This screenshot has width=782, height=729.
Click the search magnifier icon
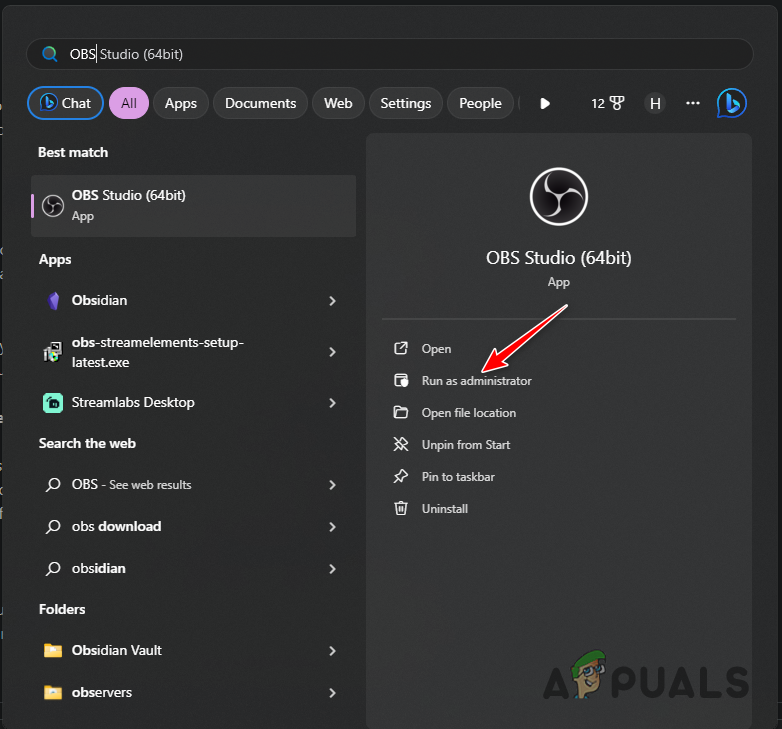[x=49, y=54]
